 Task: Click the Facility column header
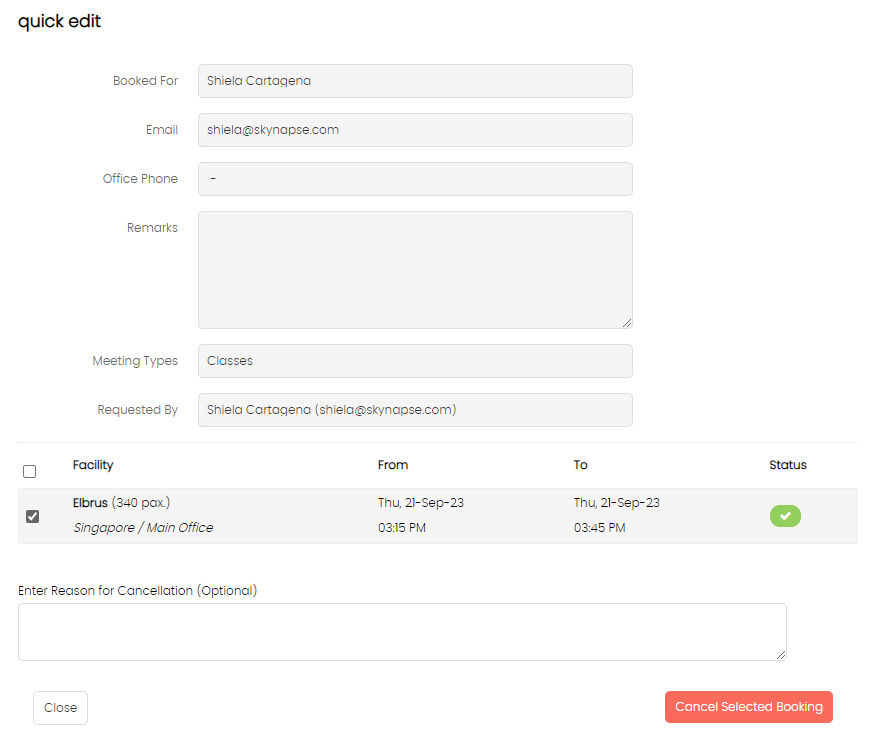(x=93, y=465)
